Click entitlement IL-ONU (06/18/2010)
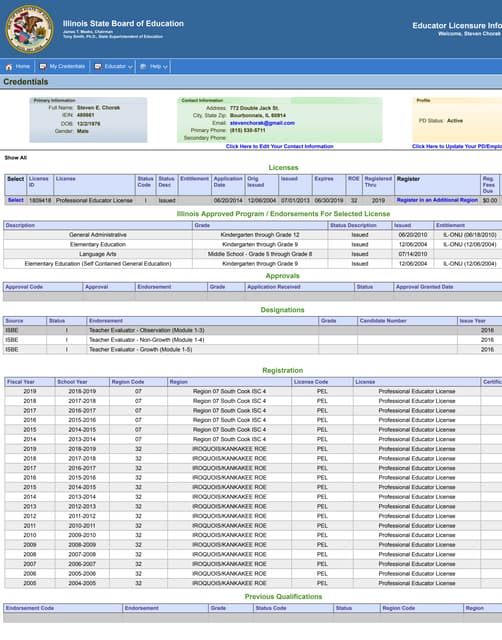This screenshot has width=502, height=640. (470, 235)
